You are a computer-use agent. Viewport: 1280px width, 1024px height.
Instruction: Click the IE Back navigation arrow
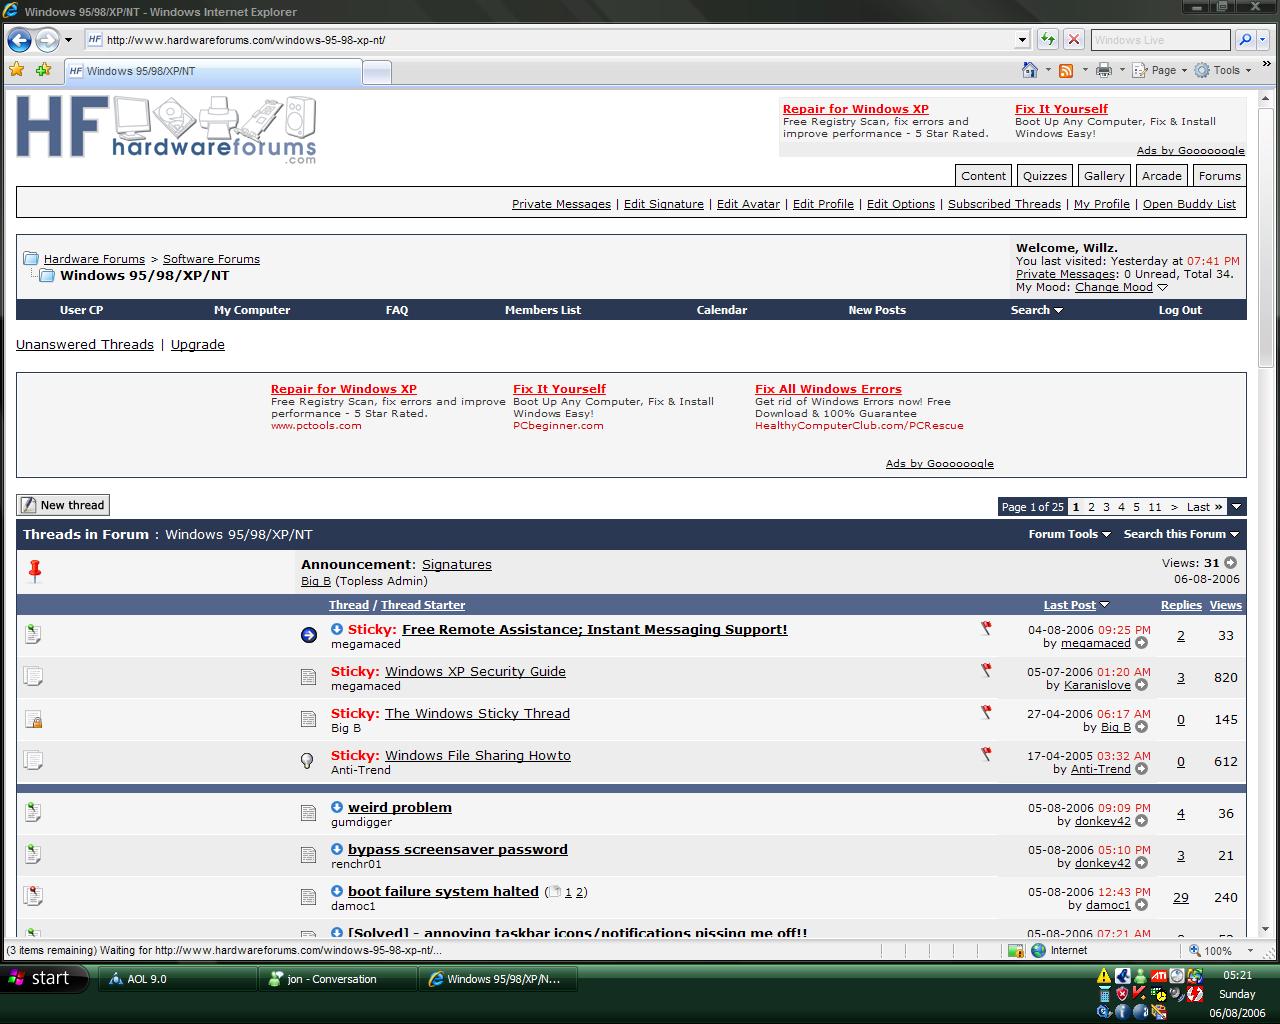(x=19, y=40)
